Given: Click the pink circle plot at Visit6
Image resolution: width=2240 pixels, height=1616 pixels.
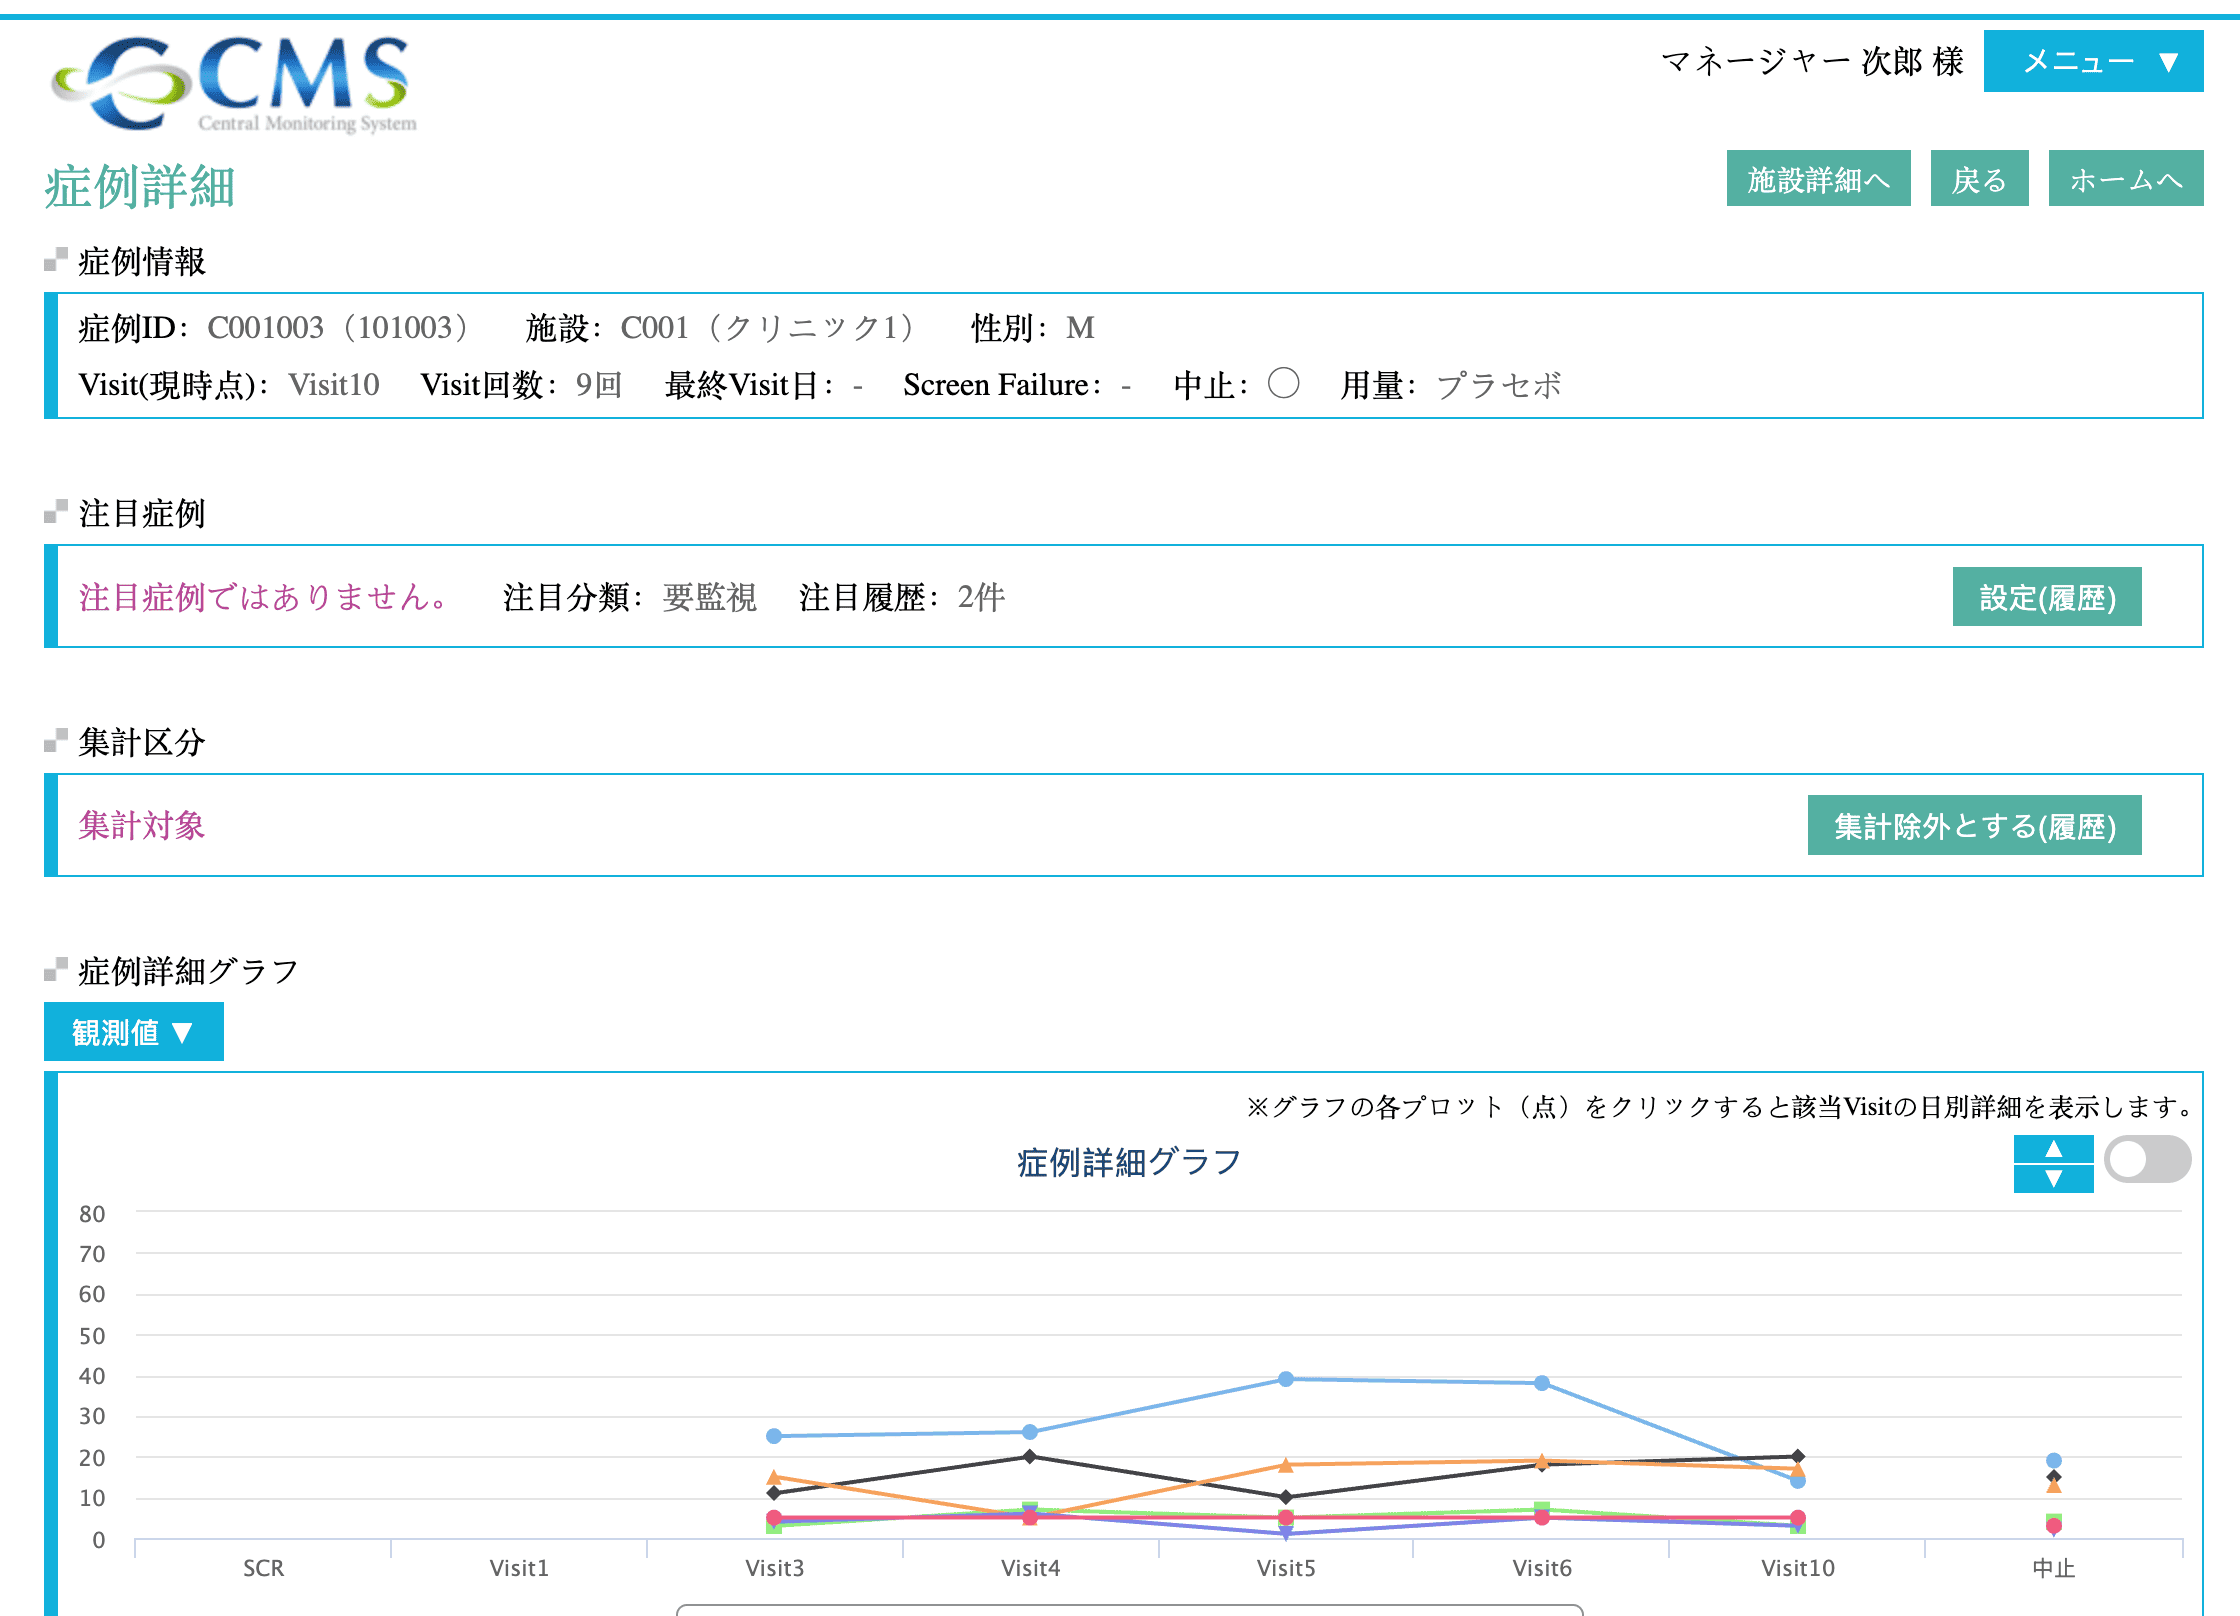Looking at the screenshot, I should tap(1542, 1517).
